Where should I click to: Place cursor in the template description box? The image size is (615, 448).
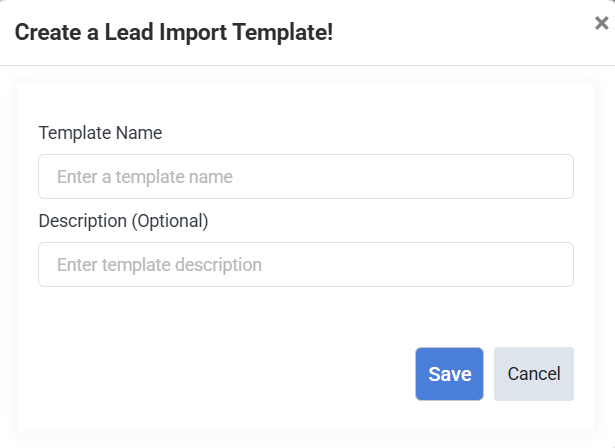coord(305,265)
